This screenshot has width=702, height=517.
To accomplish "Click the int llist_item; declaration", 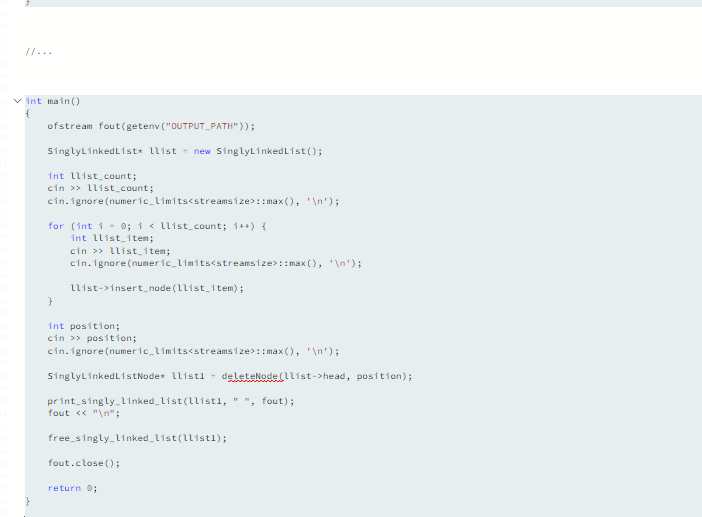I will coord(111,238).
